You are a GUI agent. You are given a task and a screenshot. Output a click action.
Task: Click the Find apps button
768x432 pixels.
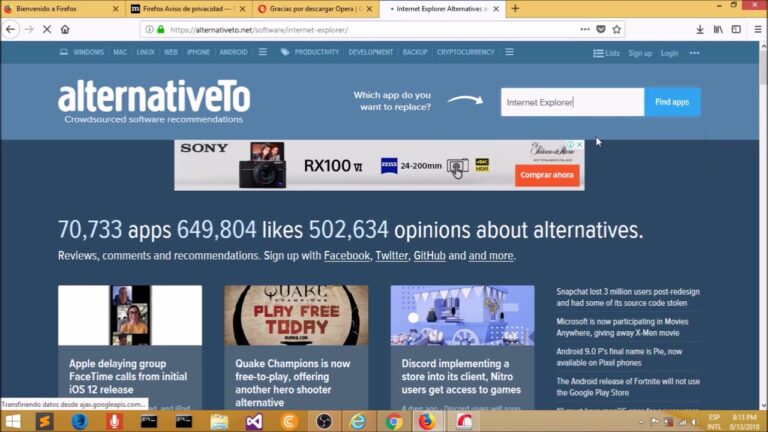(672, 102)
